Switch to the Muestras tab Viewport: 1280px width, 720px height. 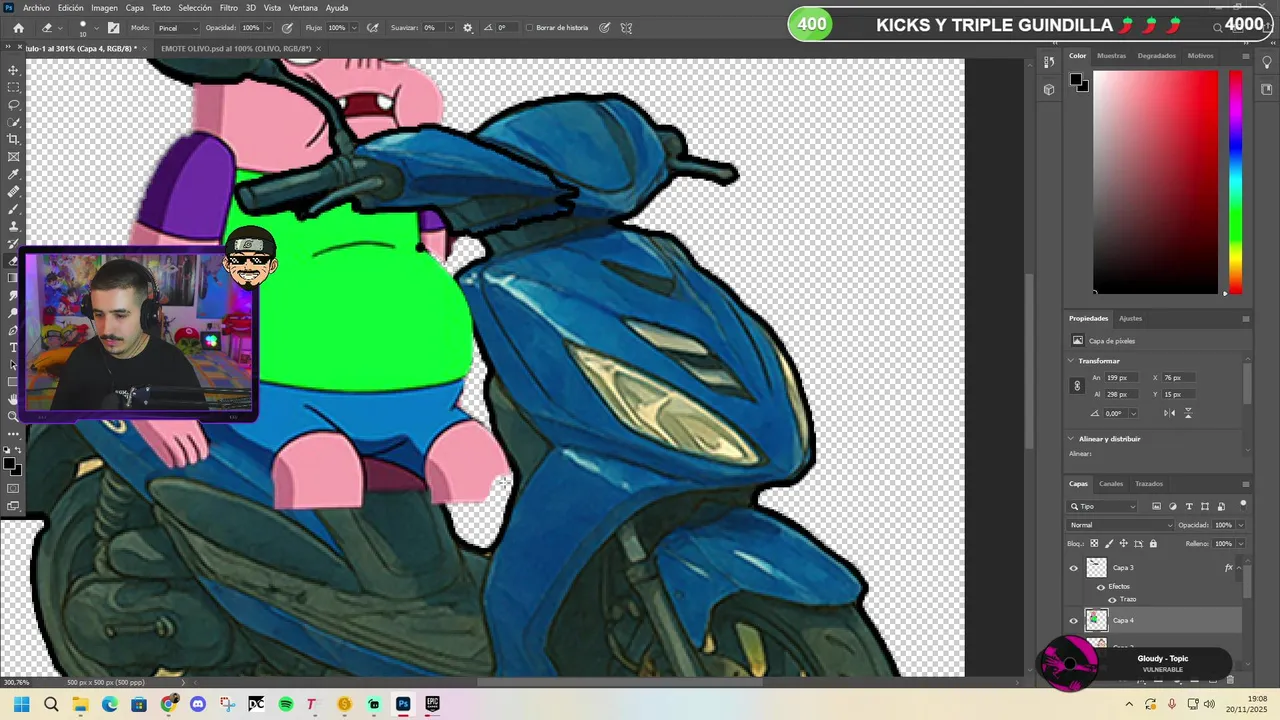point(1111,56)
